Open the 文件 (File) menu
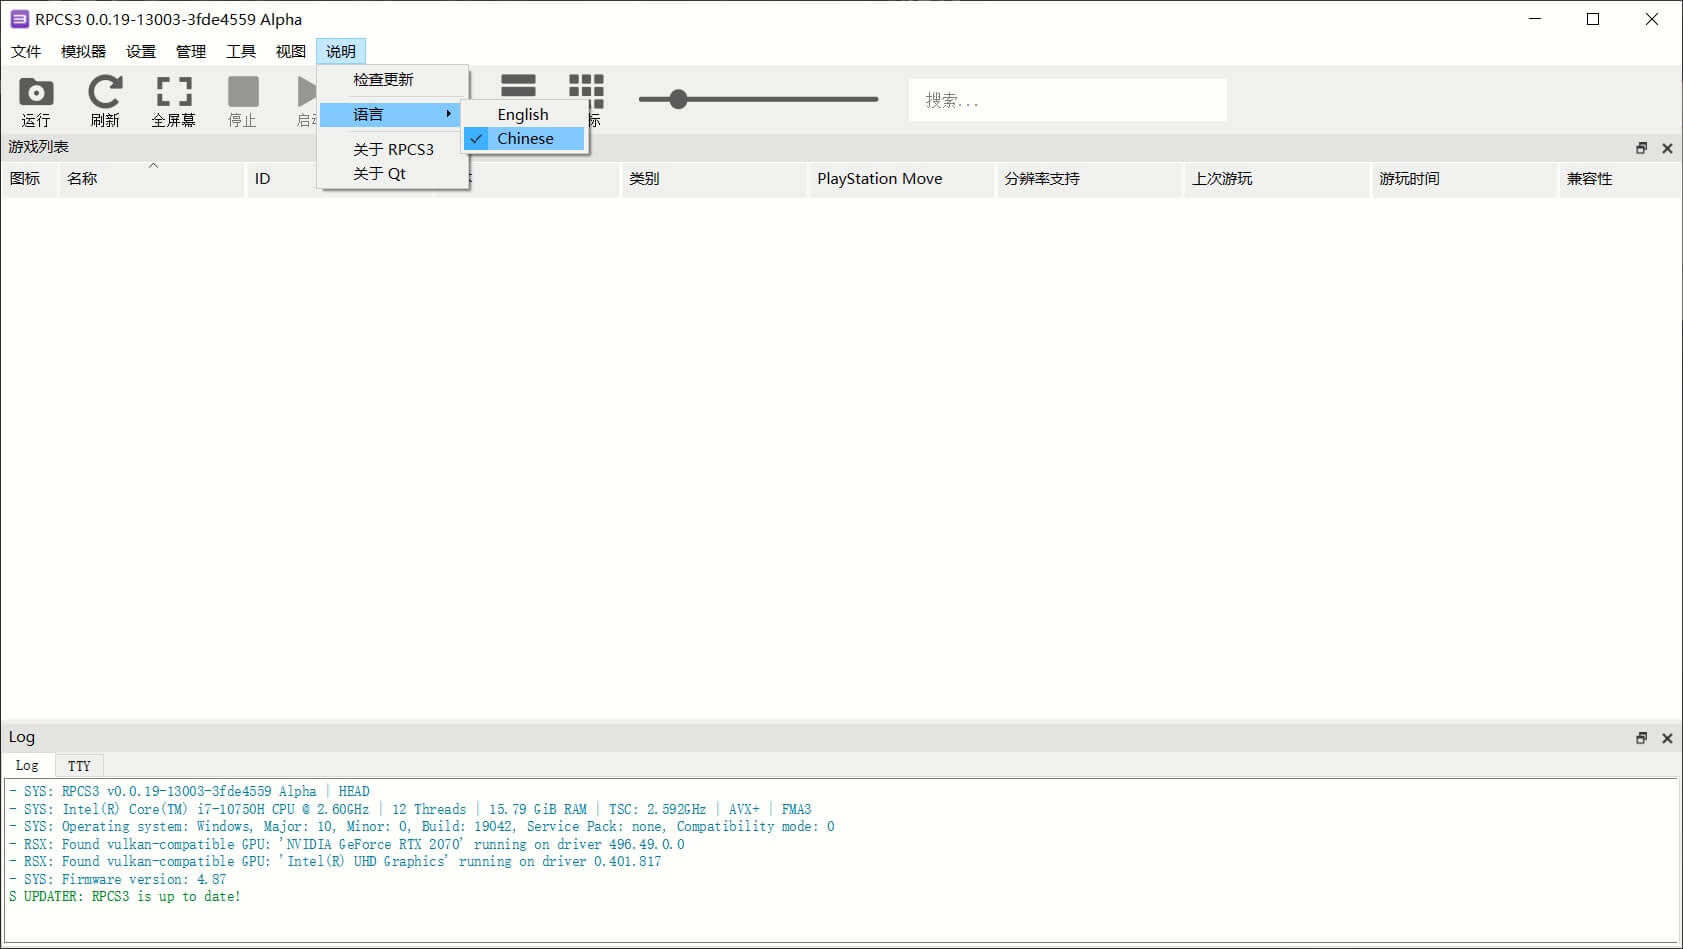The width and height of the screenshot is (1683, 949). tap(26, 51)
